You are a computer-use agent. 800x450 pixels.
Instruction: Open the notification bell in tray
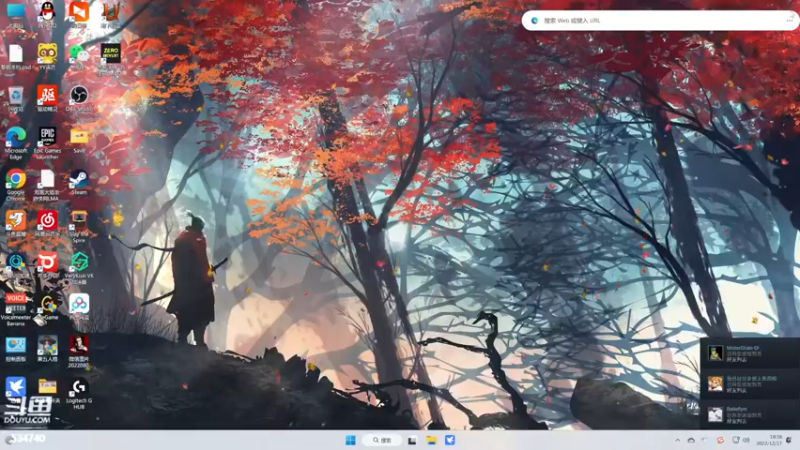tap(789, 440)
